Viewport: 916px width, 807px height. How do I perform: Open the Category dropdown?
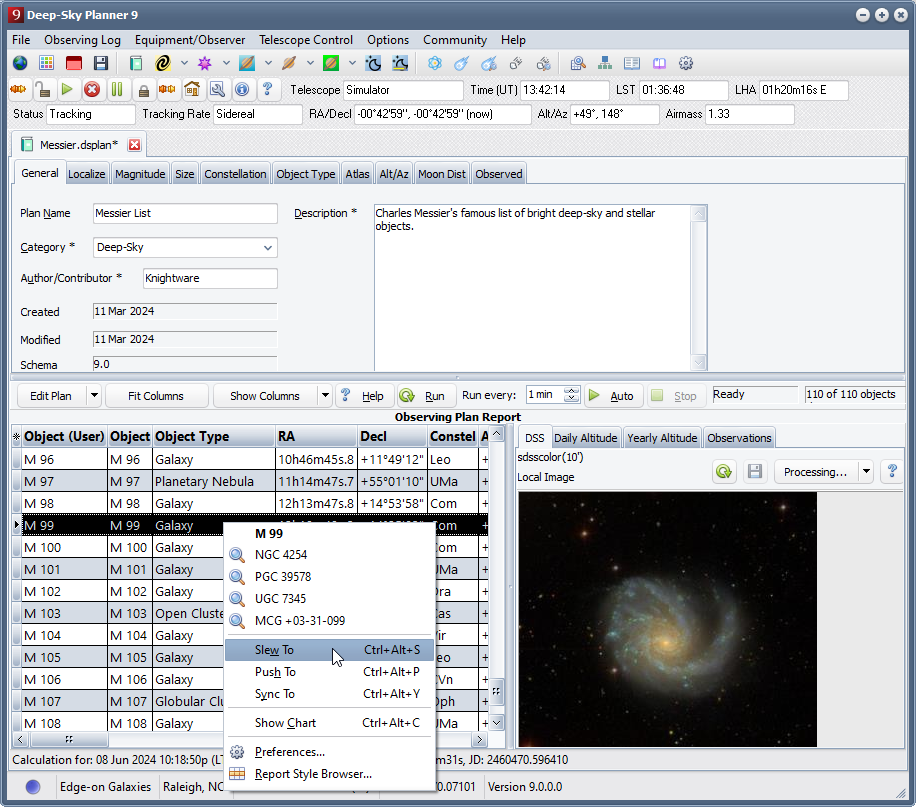pos(267,248)
